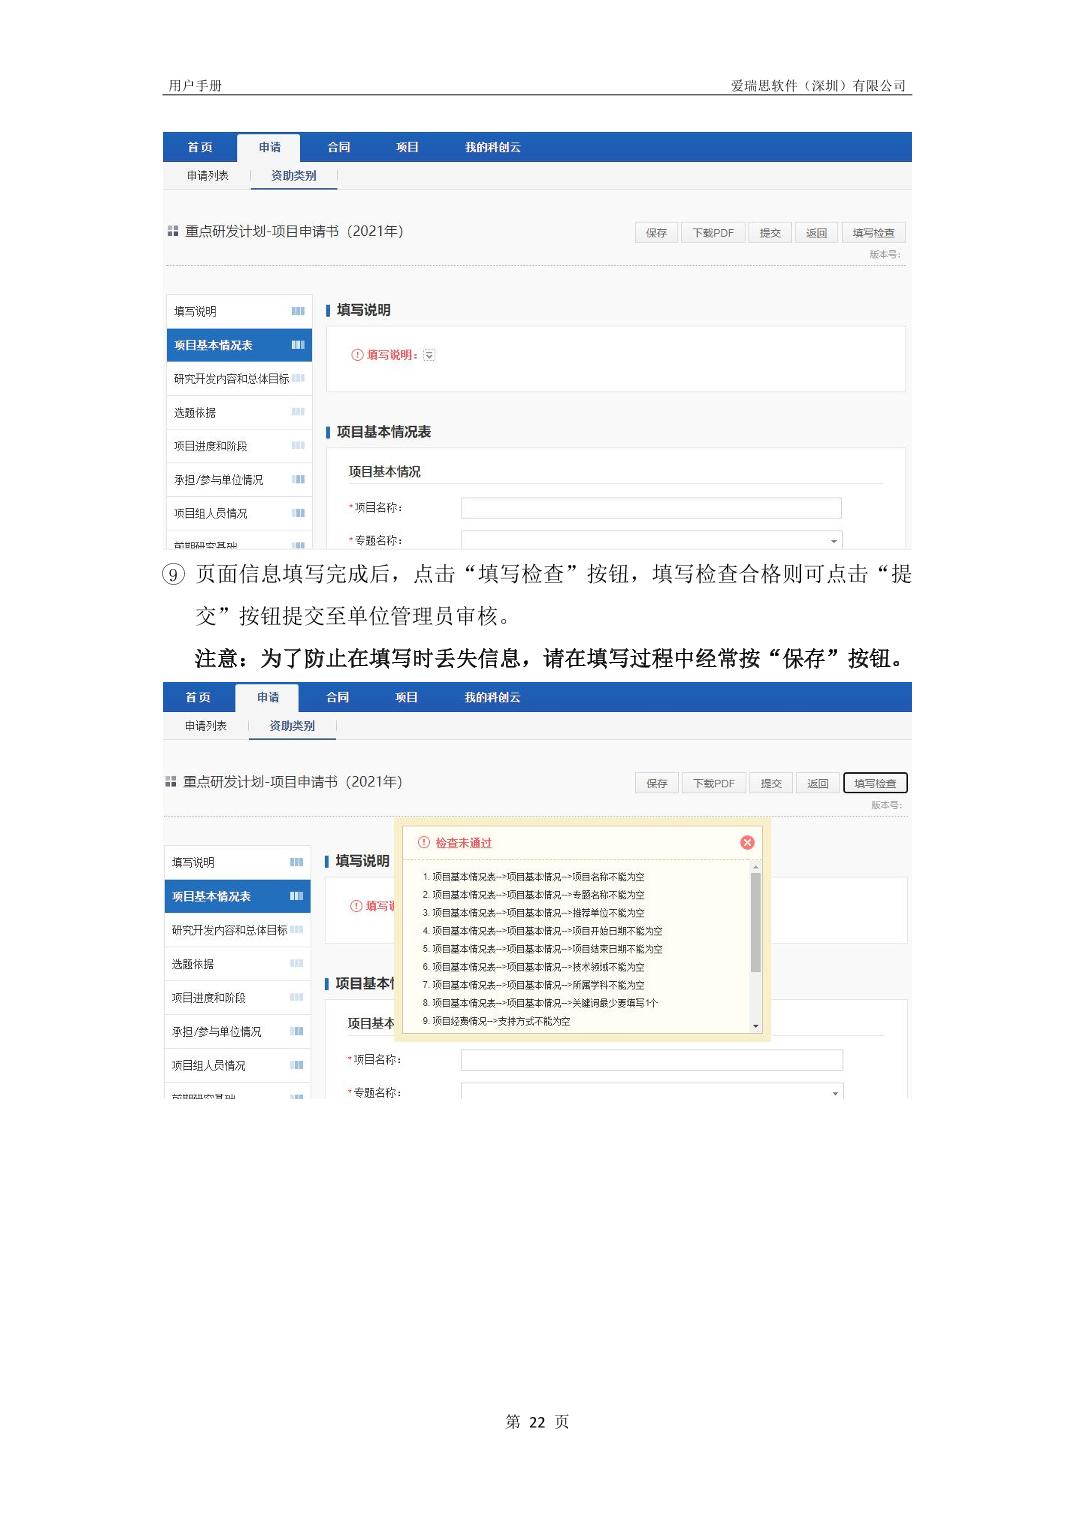The image size is (1074, 1520).
Task: Click the grid icon before the title in upper screenshot
Action: click(173, 231)
